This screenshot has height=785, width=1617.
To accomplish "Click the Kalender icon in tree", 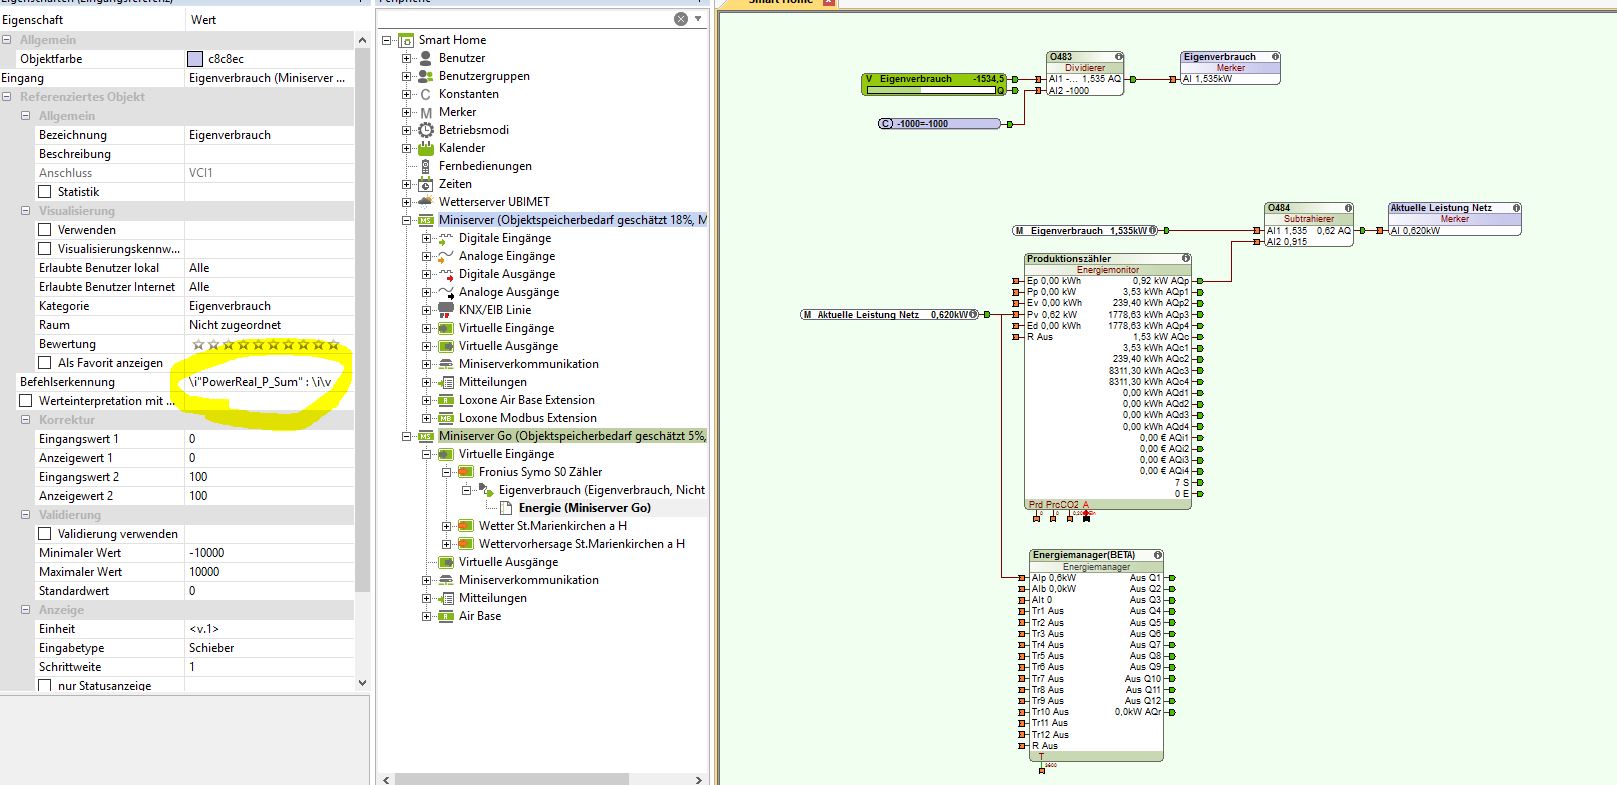I will [426, 148].
